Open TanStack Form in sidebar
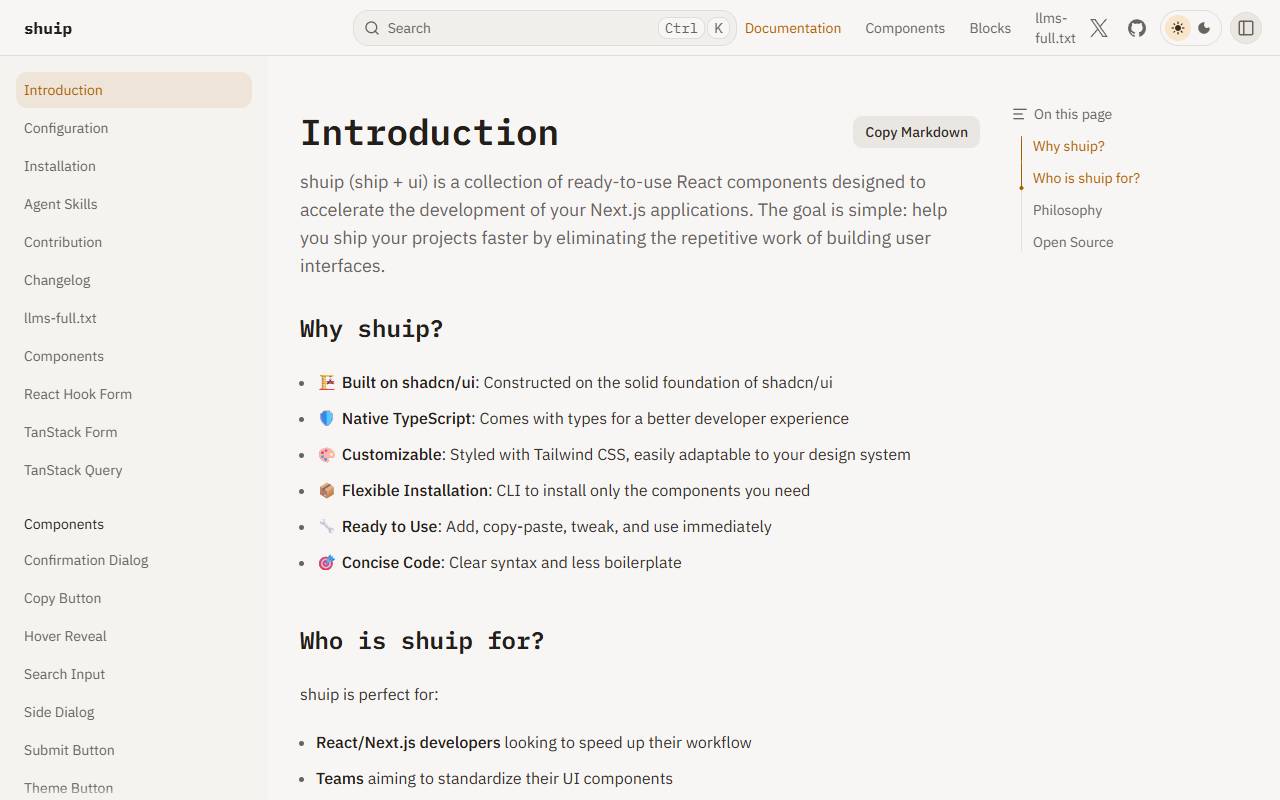The image size is (1280, 800). pos(134,432)
